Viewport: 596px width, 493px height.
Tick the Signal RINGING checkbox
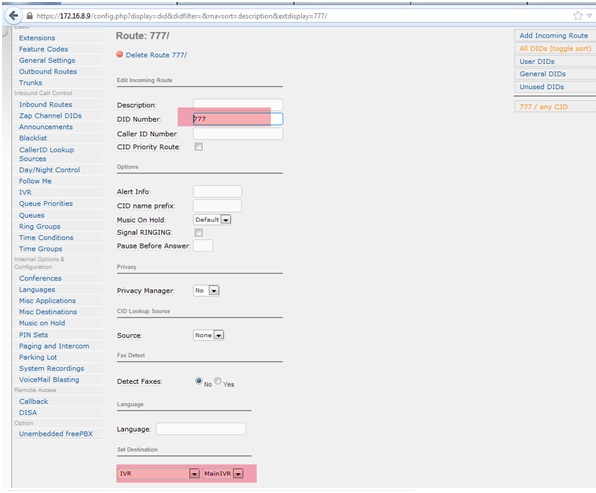(198, 232)
